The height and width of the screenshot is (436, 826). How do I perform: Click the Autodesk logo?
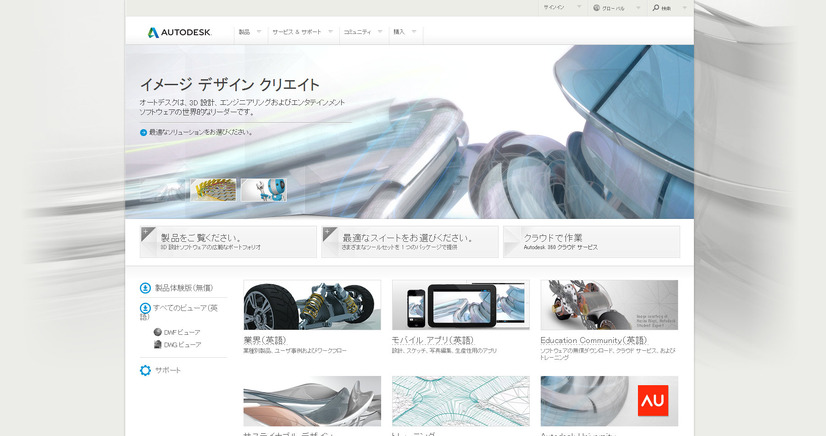(x=179, y=33)
